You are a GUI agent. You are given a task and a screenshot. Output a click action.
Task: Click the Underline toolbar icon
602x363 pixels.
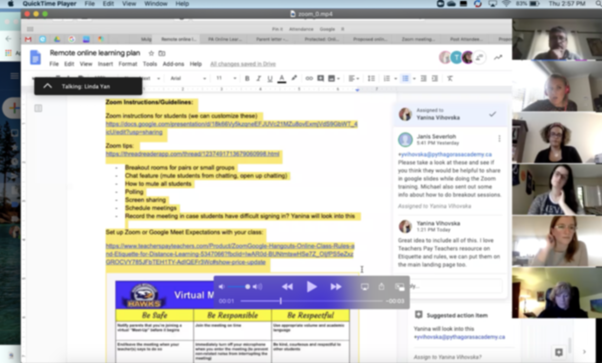pyautogui.click(x=270, y=78)
